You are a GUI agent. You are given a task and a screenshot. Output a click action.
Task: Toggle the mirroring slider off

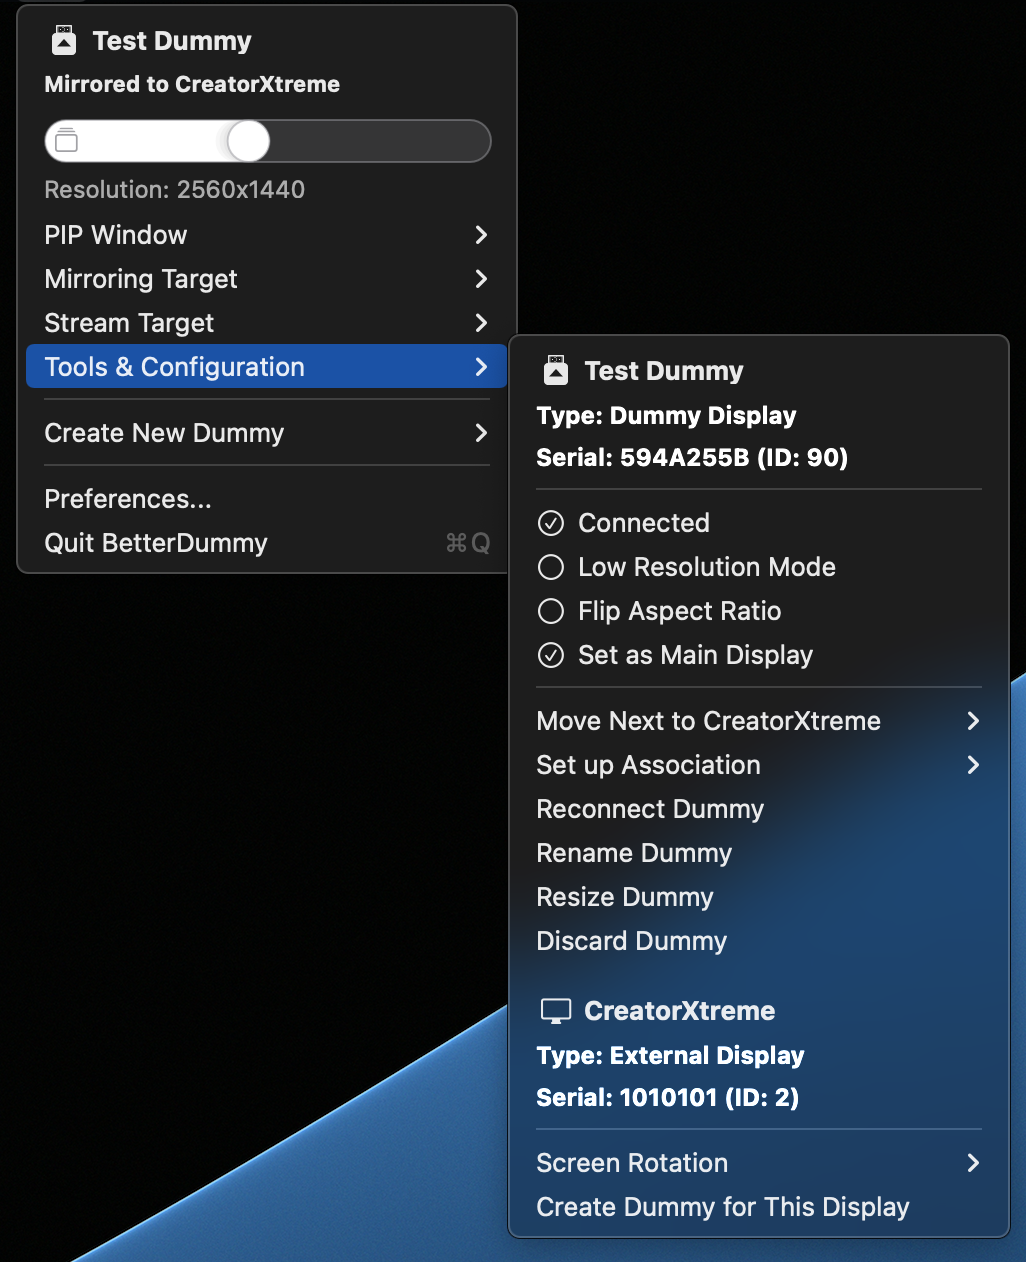[x=248, y=141]
